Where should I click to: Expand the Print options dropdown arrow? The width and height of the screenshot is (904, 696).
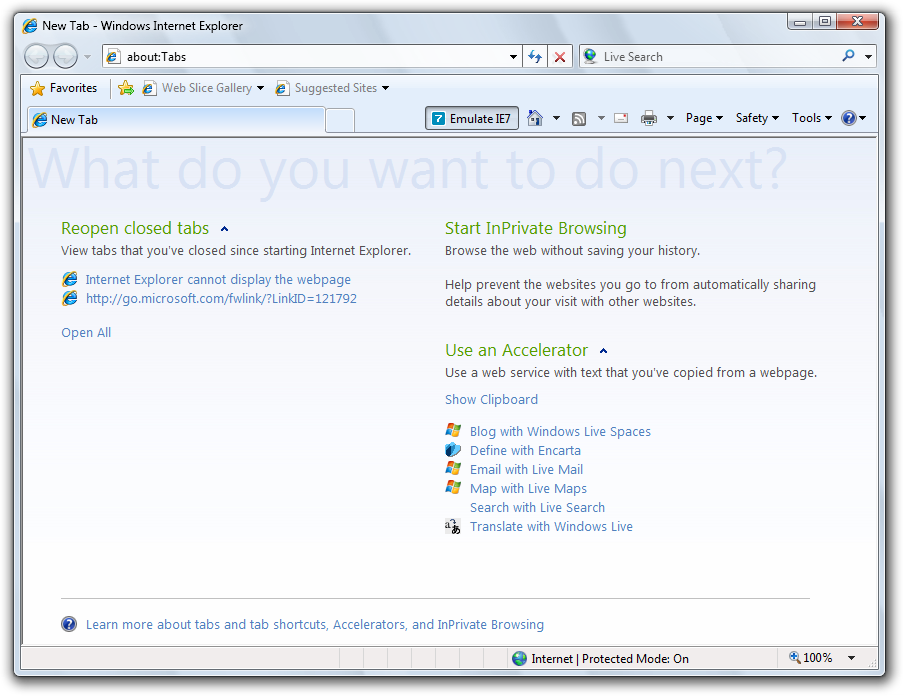(671, 118)
